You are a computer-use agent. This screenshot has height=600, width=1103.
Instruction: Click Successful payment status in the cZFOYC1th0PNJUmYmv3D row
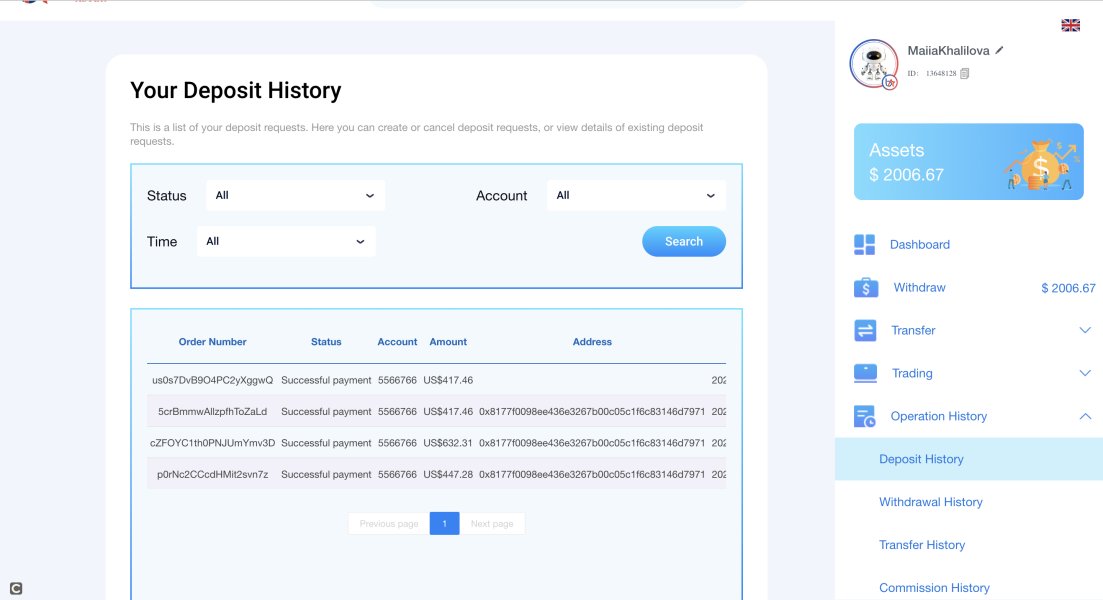[x=326, y=443]
